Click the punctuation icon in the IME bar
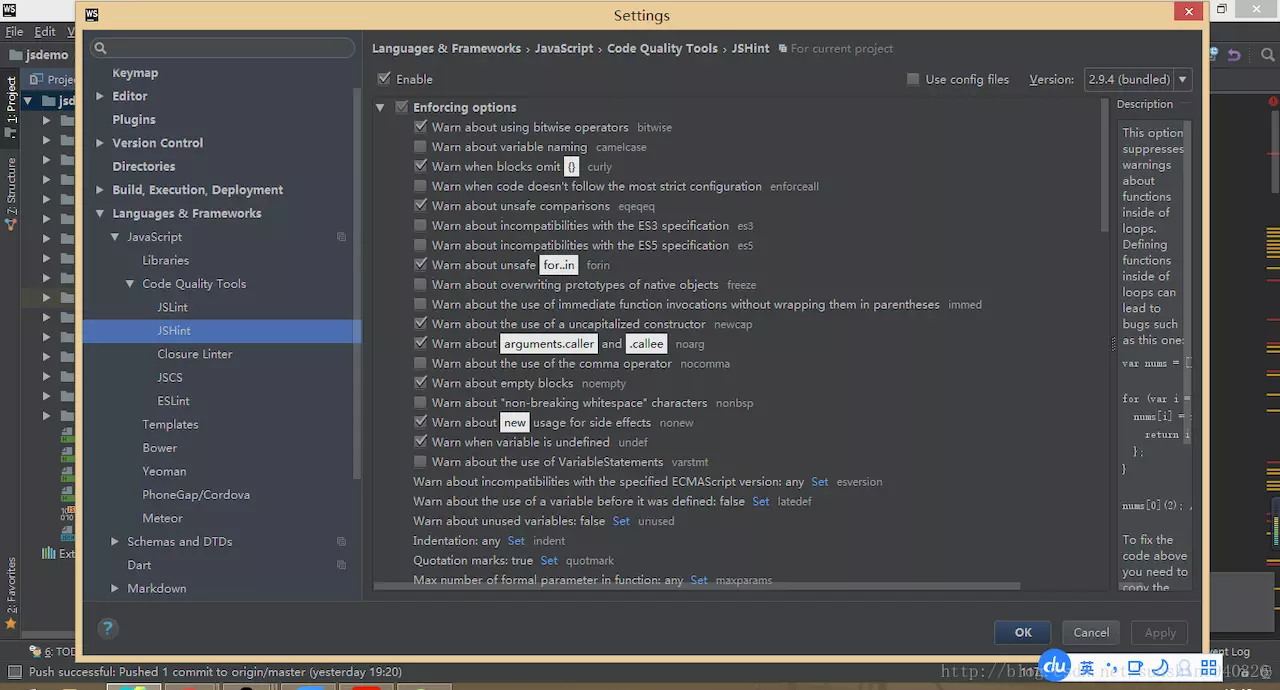The image size is (1280, 690). tap(1112, 668)
